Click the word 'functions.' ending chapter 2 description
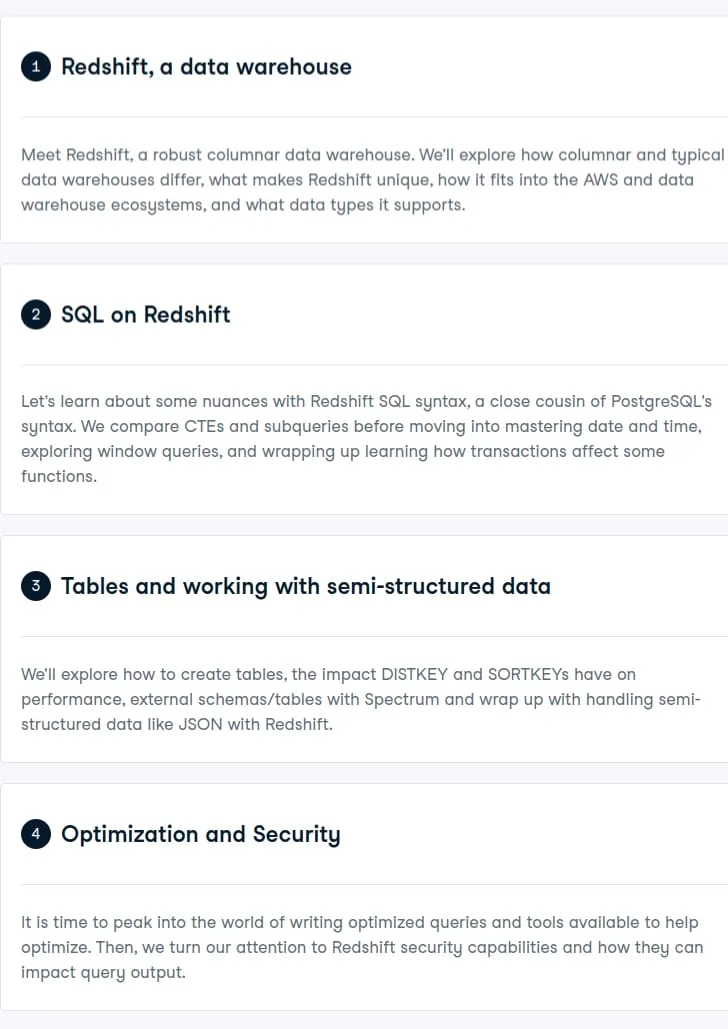Image resolution: width=728 pixels, height=1029 pixels. tap(59, 476)
